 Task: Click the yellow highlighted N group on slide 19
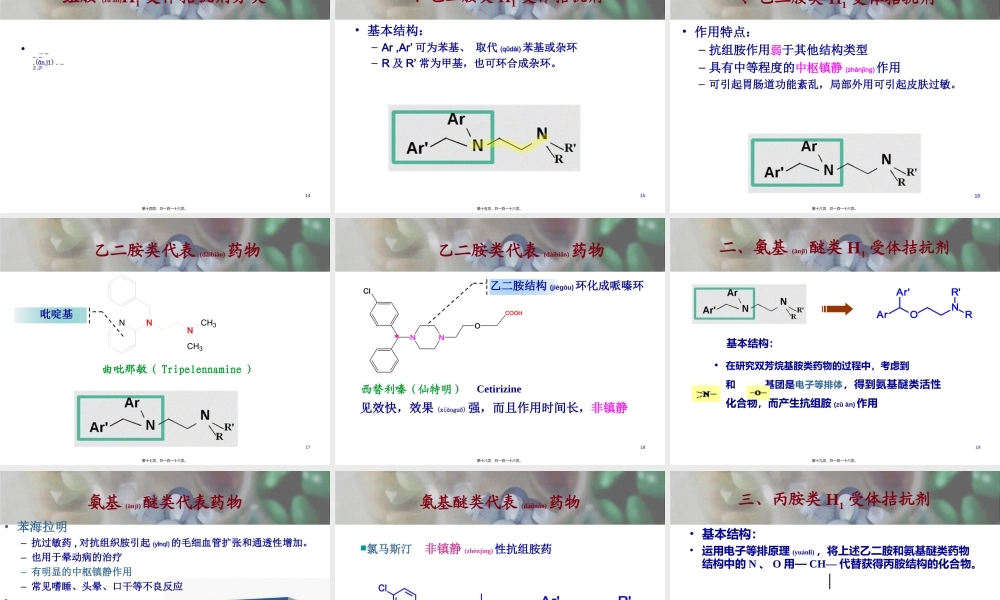pyautogui.click(x=705, y=394)
